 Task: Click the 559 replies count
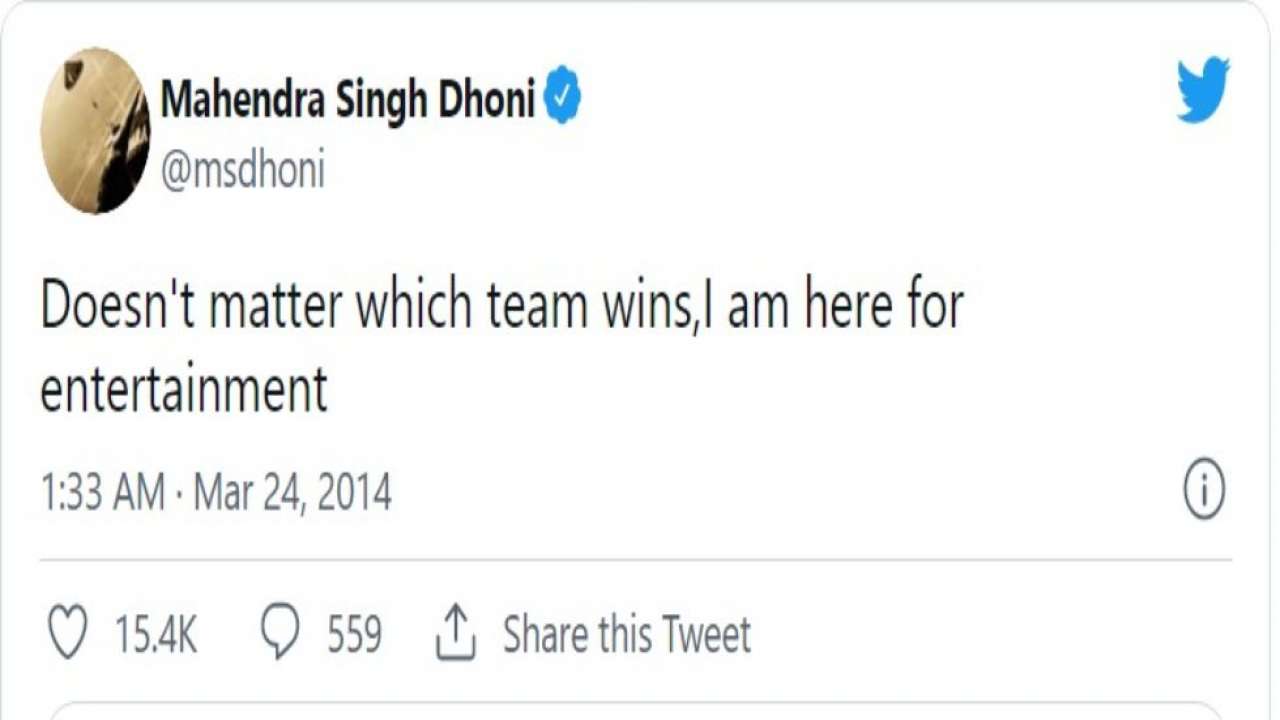click(354, 635)
